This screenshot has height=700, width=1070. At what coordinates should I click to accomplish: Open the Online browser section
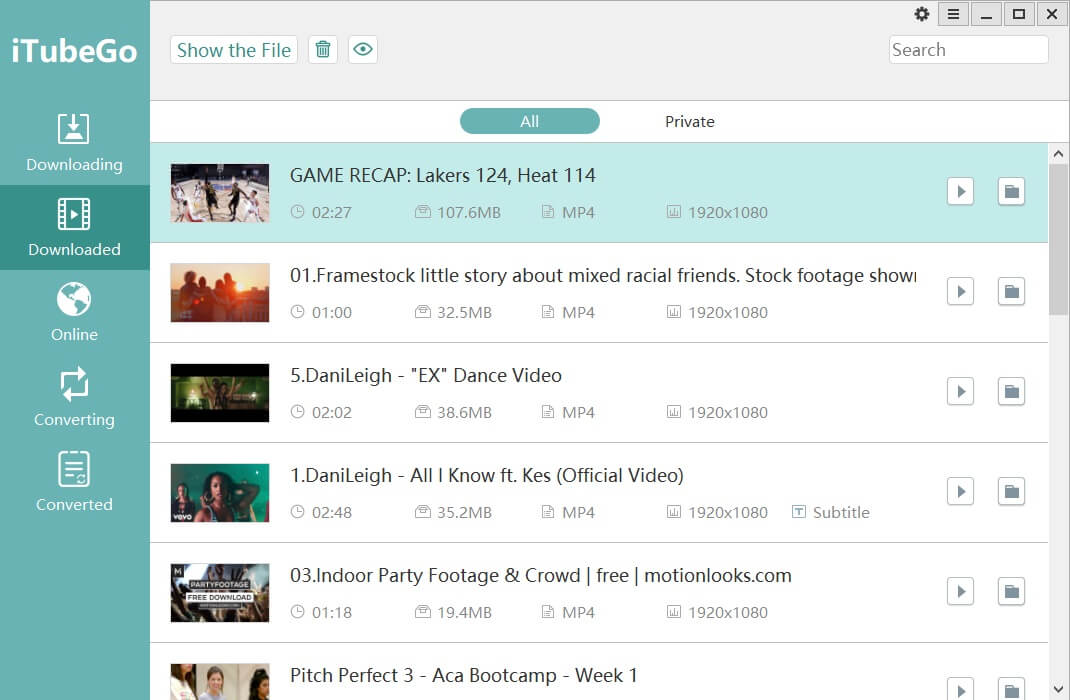74,312
